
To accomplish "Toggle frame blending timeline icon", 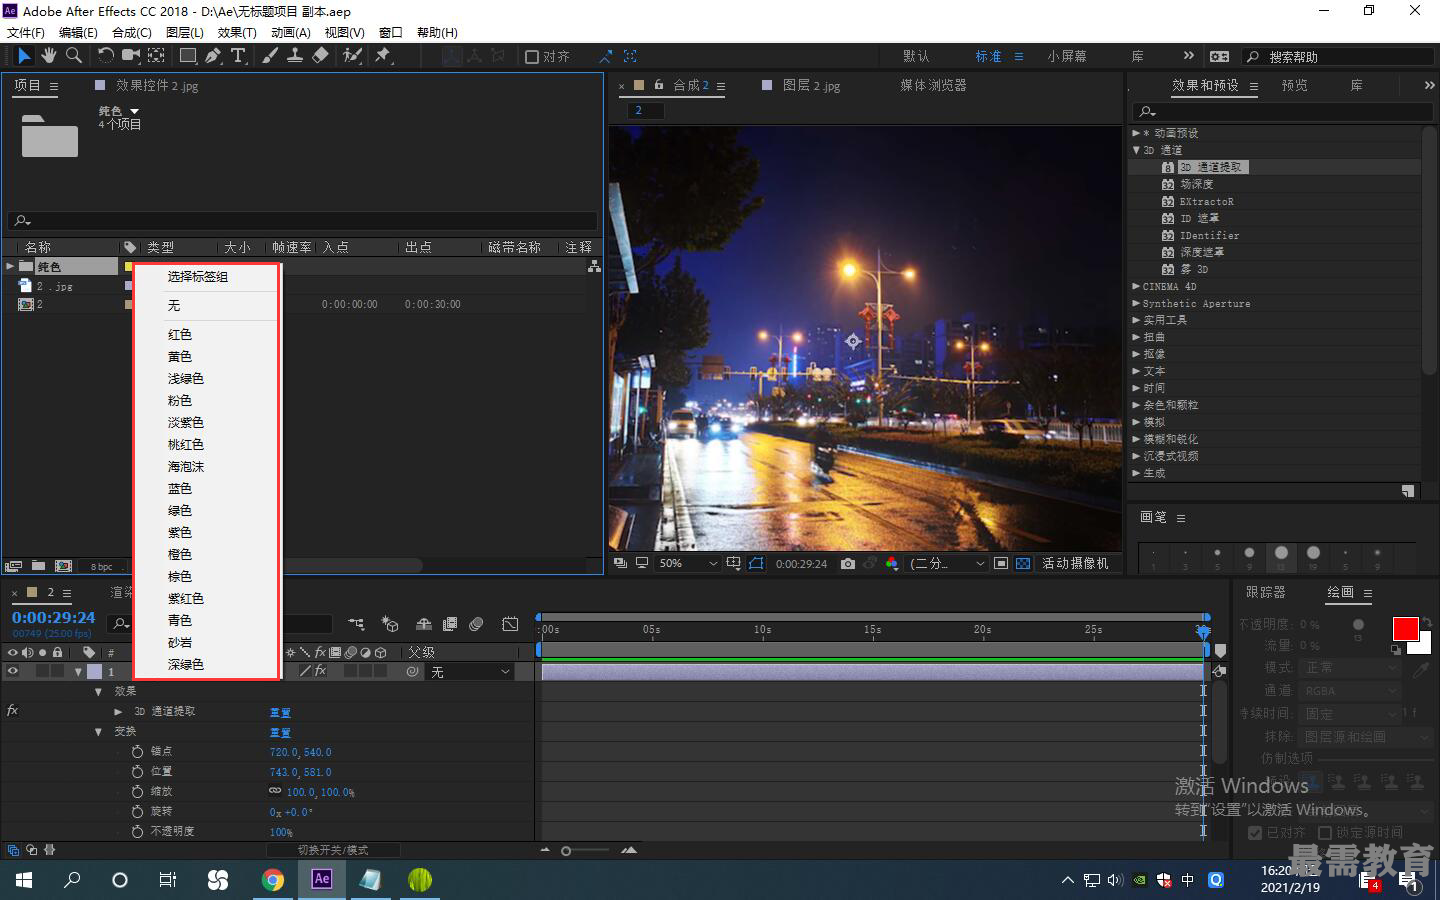I will [x=450, y=624].
